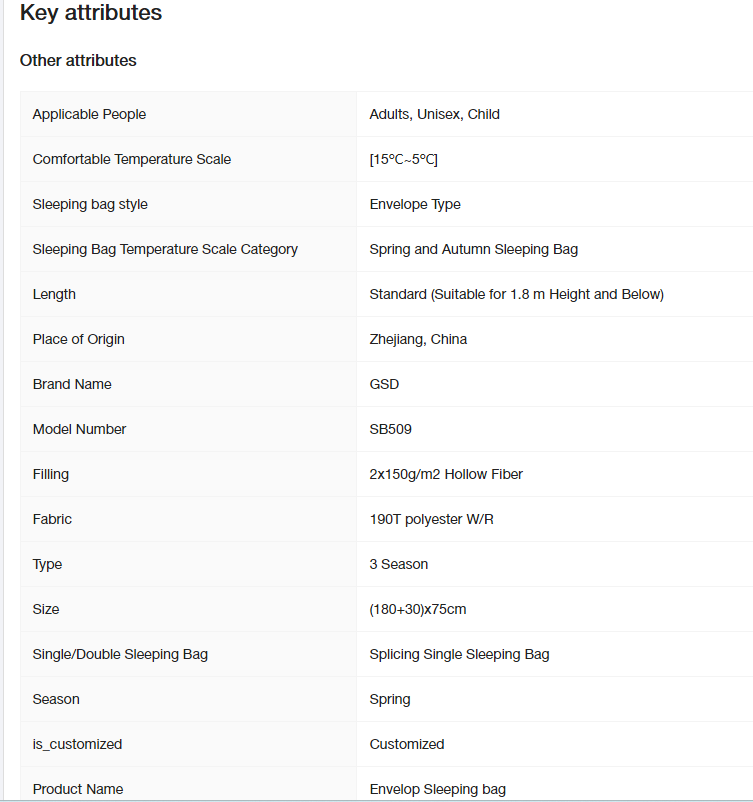The image size is (753, 802).
Task: Select the Other attributes subheading
Action: click(x=78, y=60)
